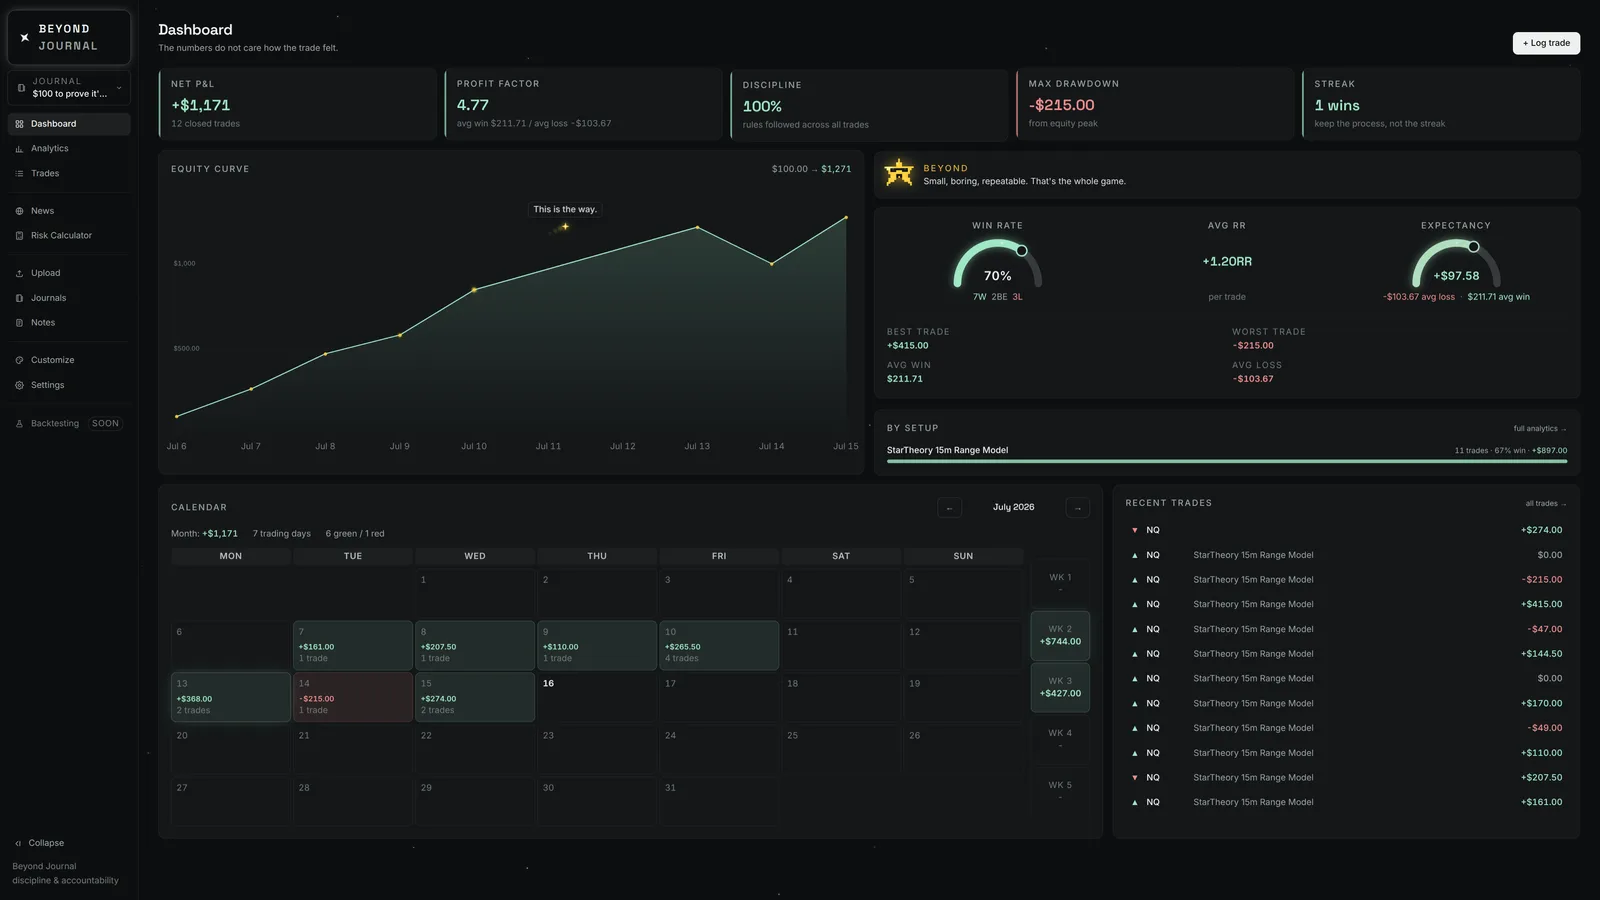This screenshot has width=1600, height=900.
Task: Click the Settings gear icon
Action: 19,385
